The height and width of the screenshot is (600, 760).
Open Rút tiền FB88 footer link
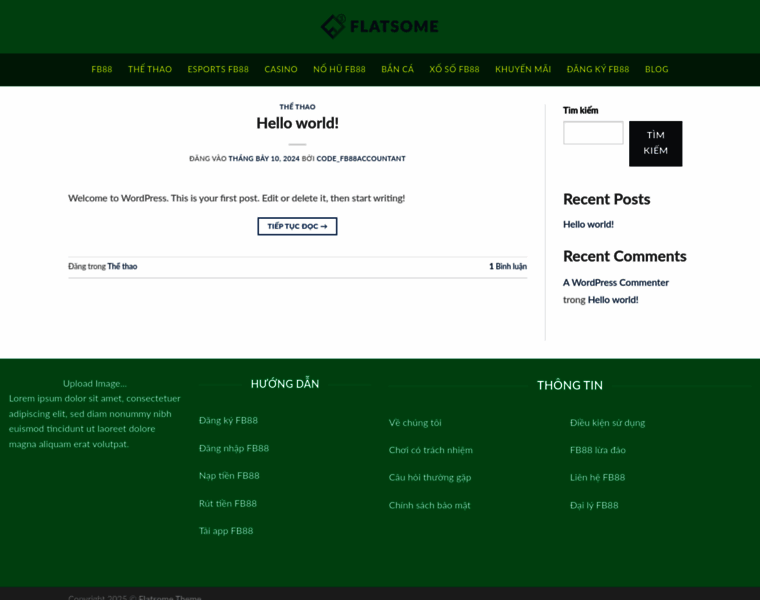pos(228,504)
